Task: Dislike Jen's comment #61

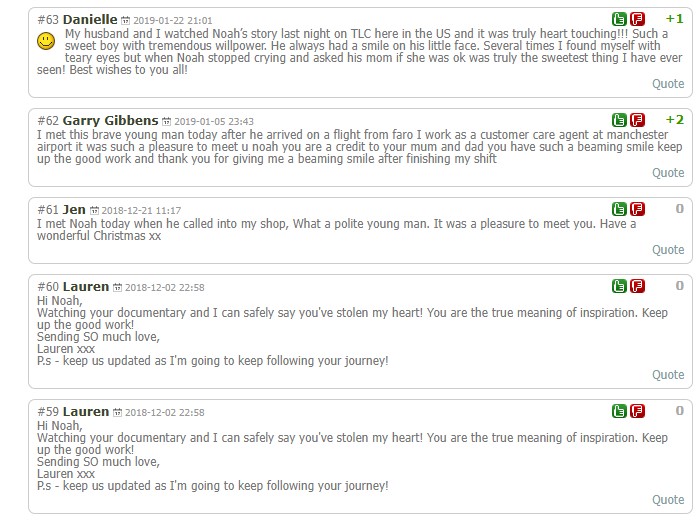Action: point(637,209)
